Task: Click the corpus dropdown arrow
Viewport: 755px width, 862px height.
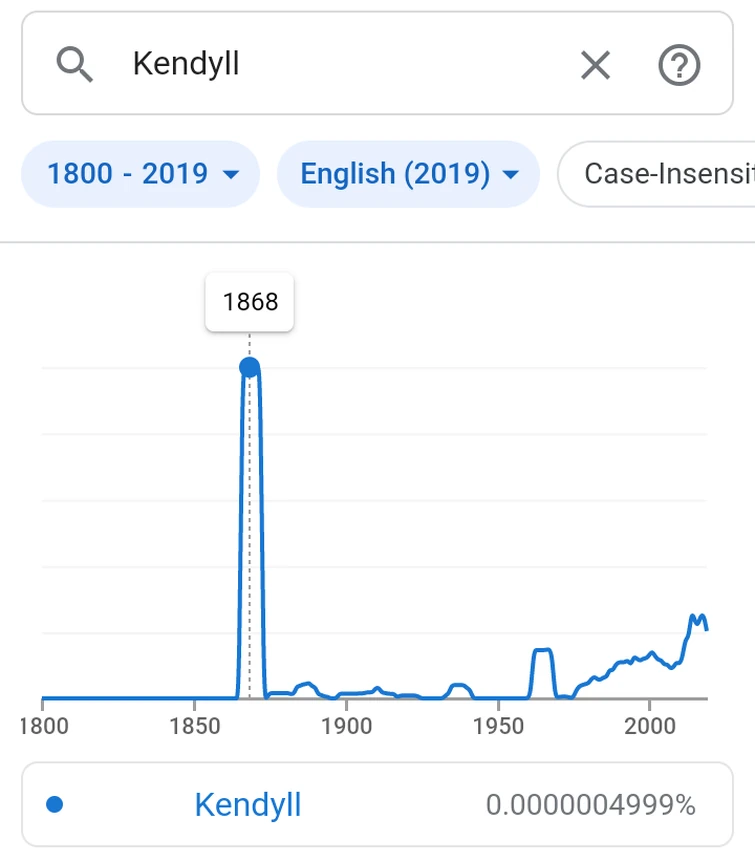Action: pos(511,175)
